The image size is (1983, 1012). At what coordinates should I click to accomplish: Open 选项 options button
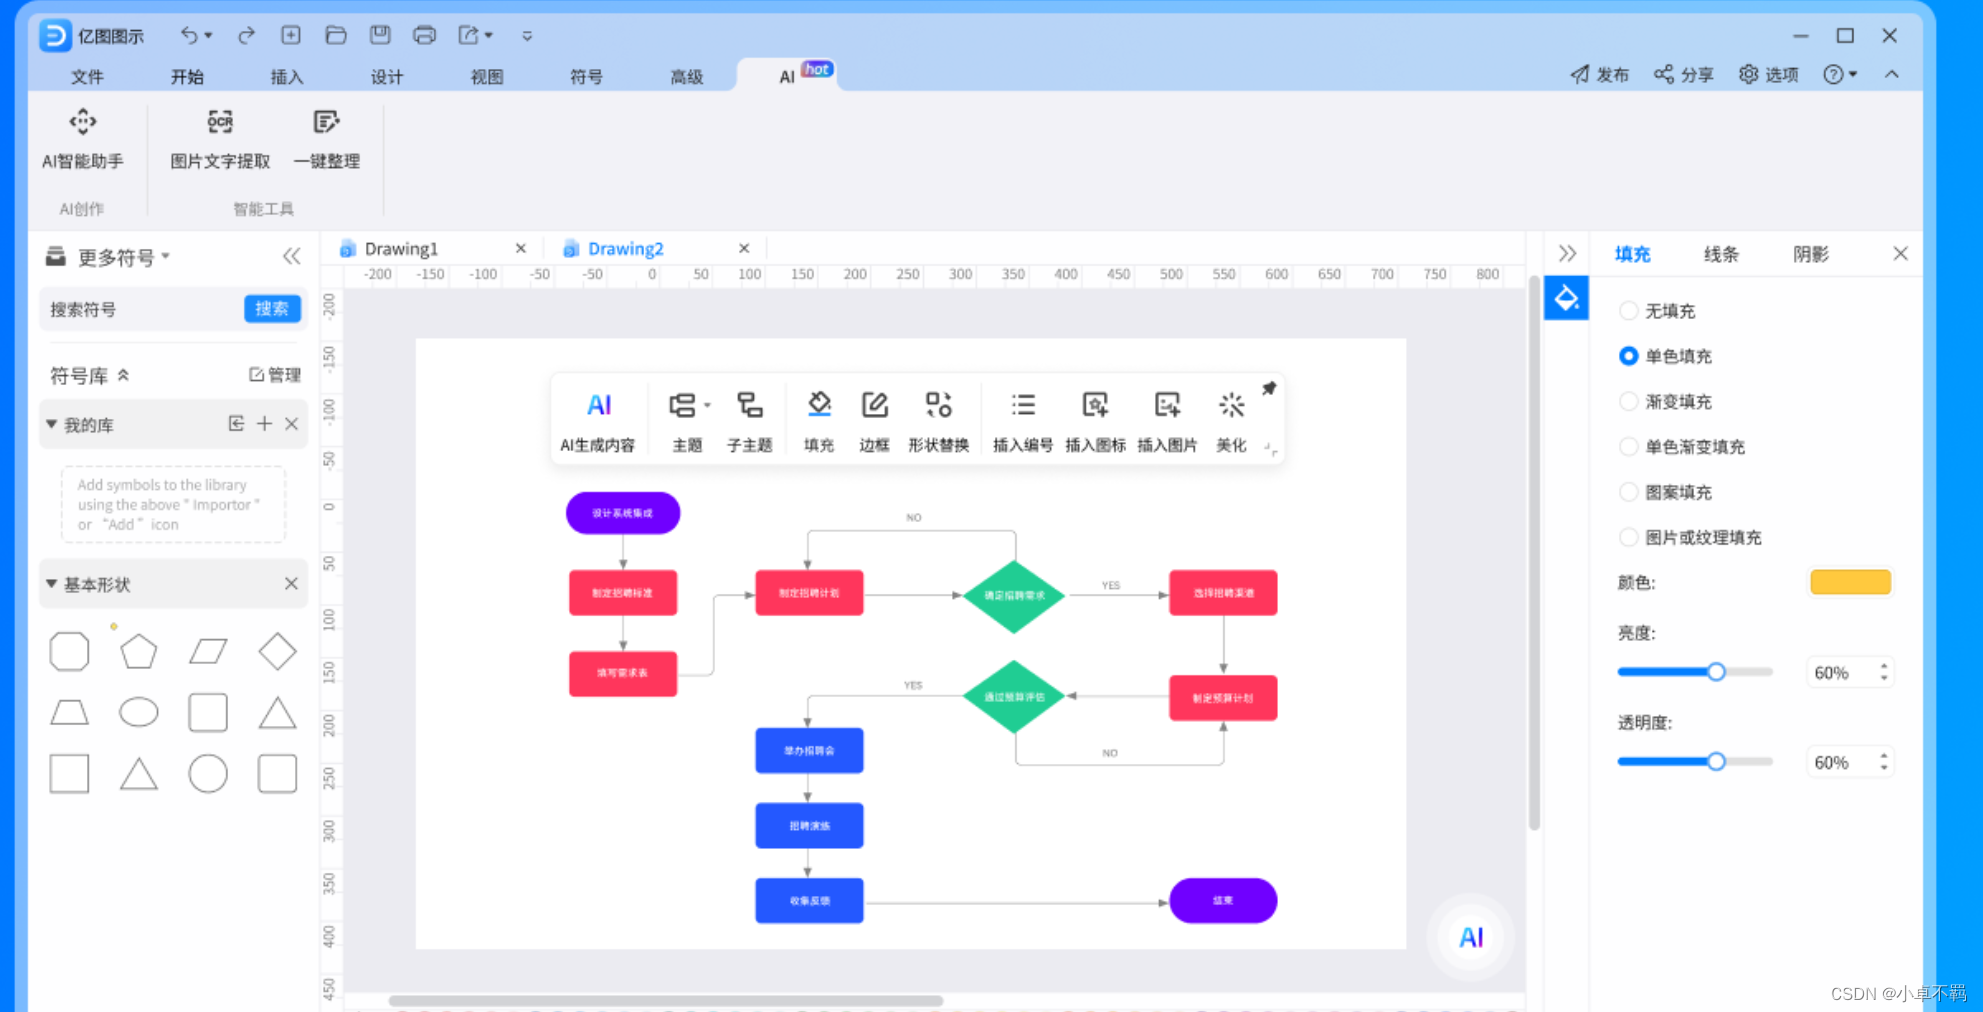(1769, 74)
